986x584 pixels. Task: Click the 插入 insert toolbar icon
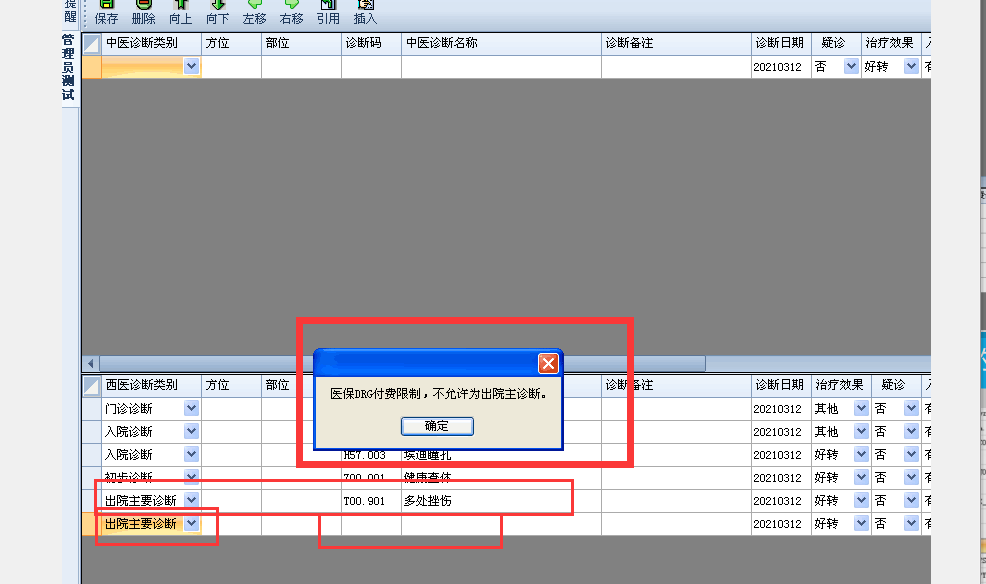pyautogui.click(x=365, y=12)
